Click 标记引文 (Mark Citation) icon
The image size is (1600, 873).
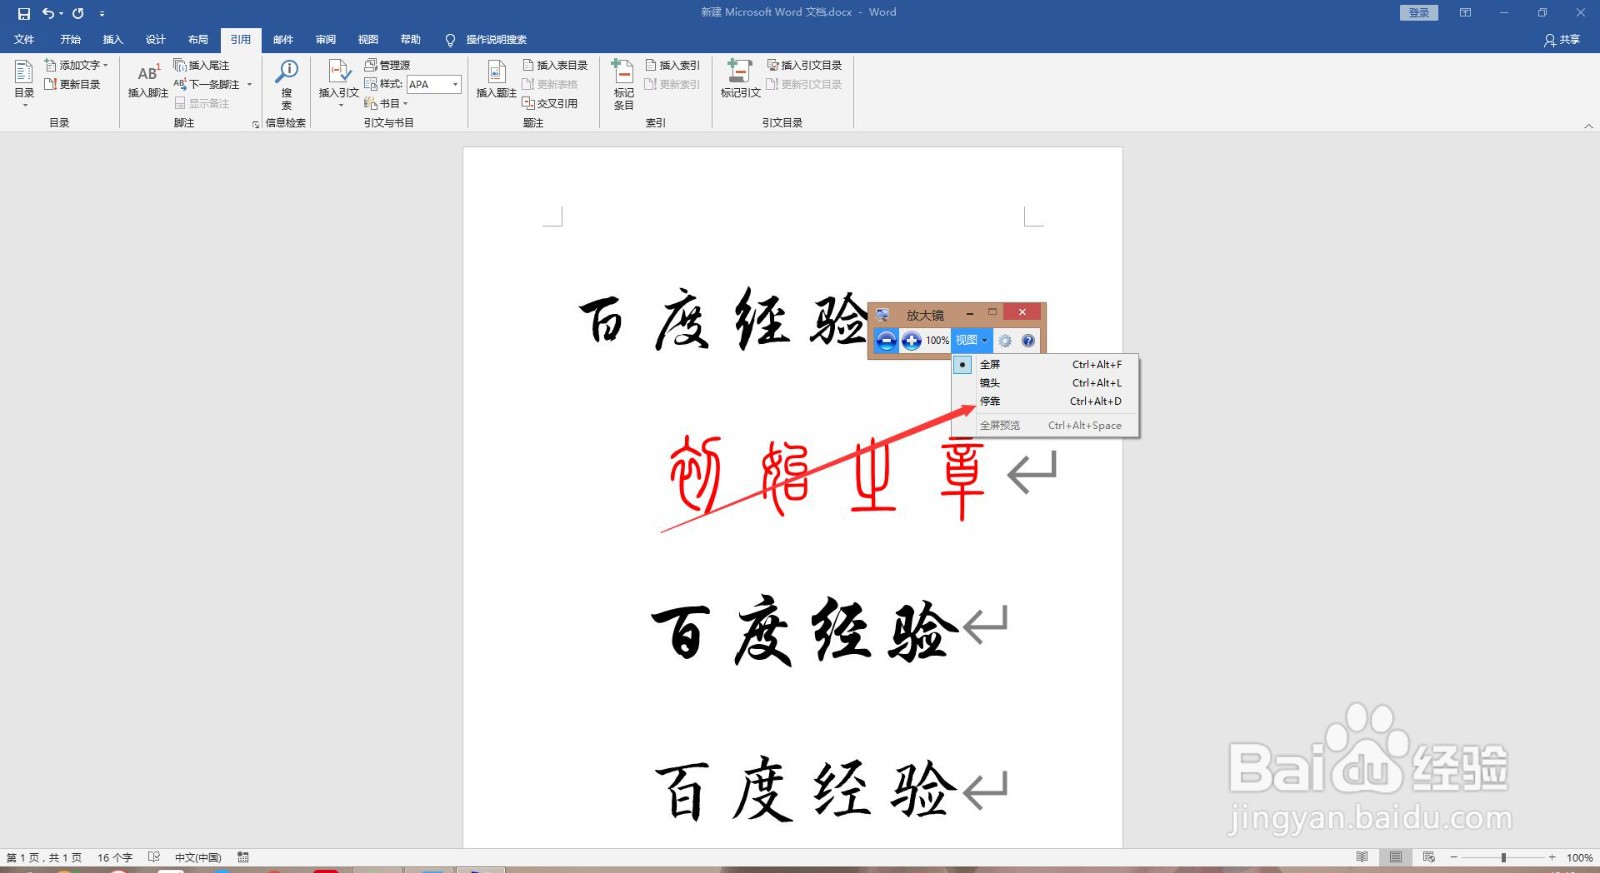[741, 80]
